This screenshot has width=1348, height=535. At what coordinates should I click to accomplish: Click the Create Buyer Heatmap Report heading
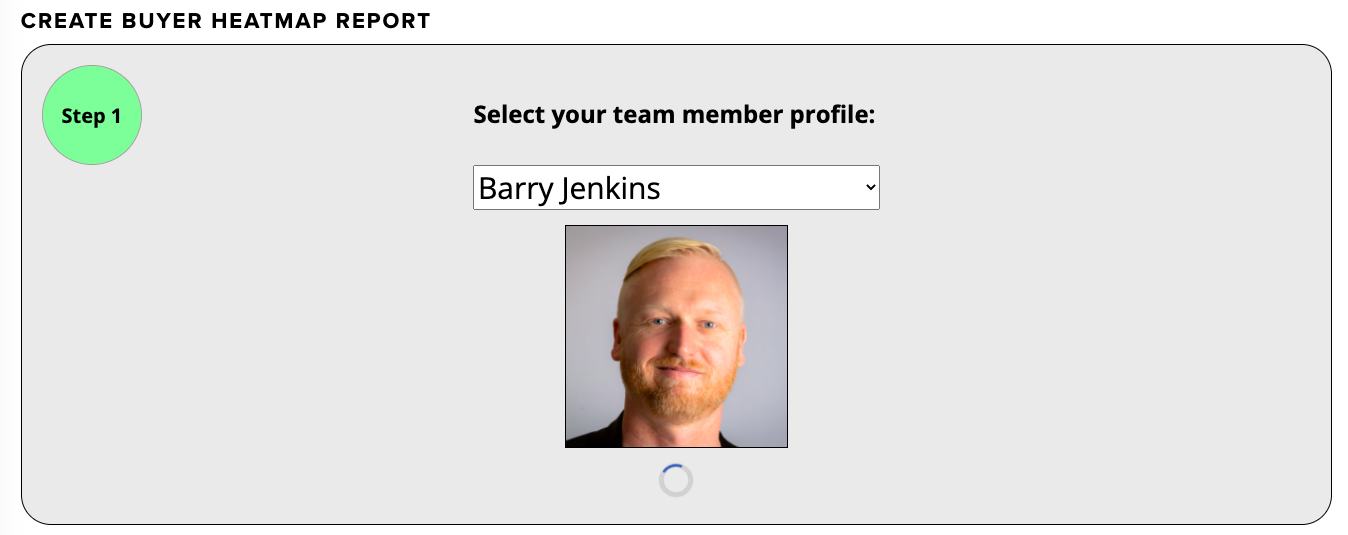coord(226,21)
